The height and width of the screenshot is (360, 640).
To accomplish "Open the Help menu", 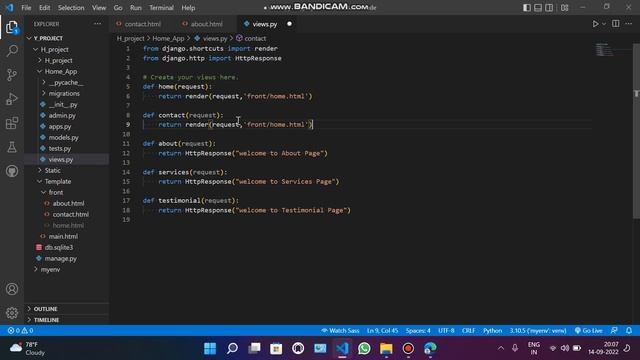I will [188, 8].
